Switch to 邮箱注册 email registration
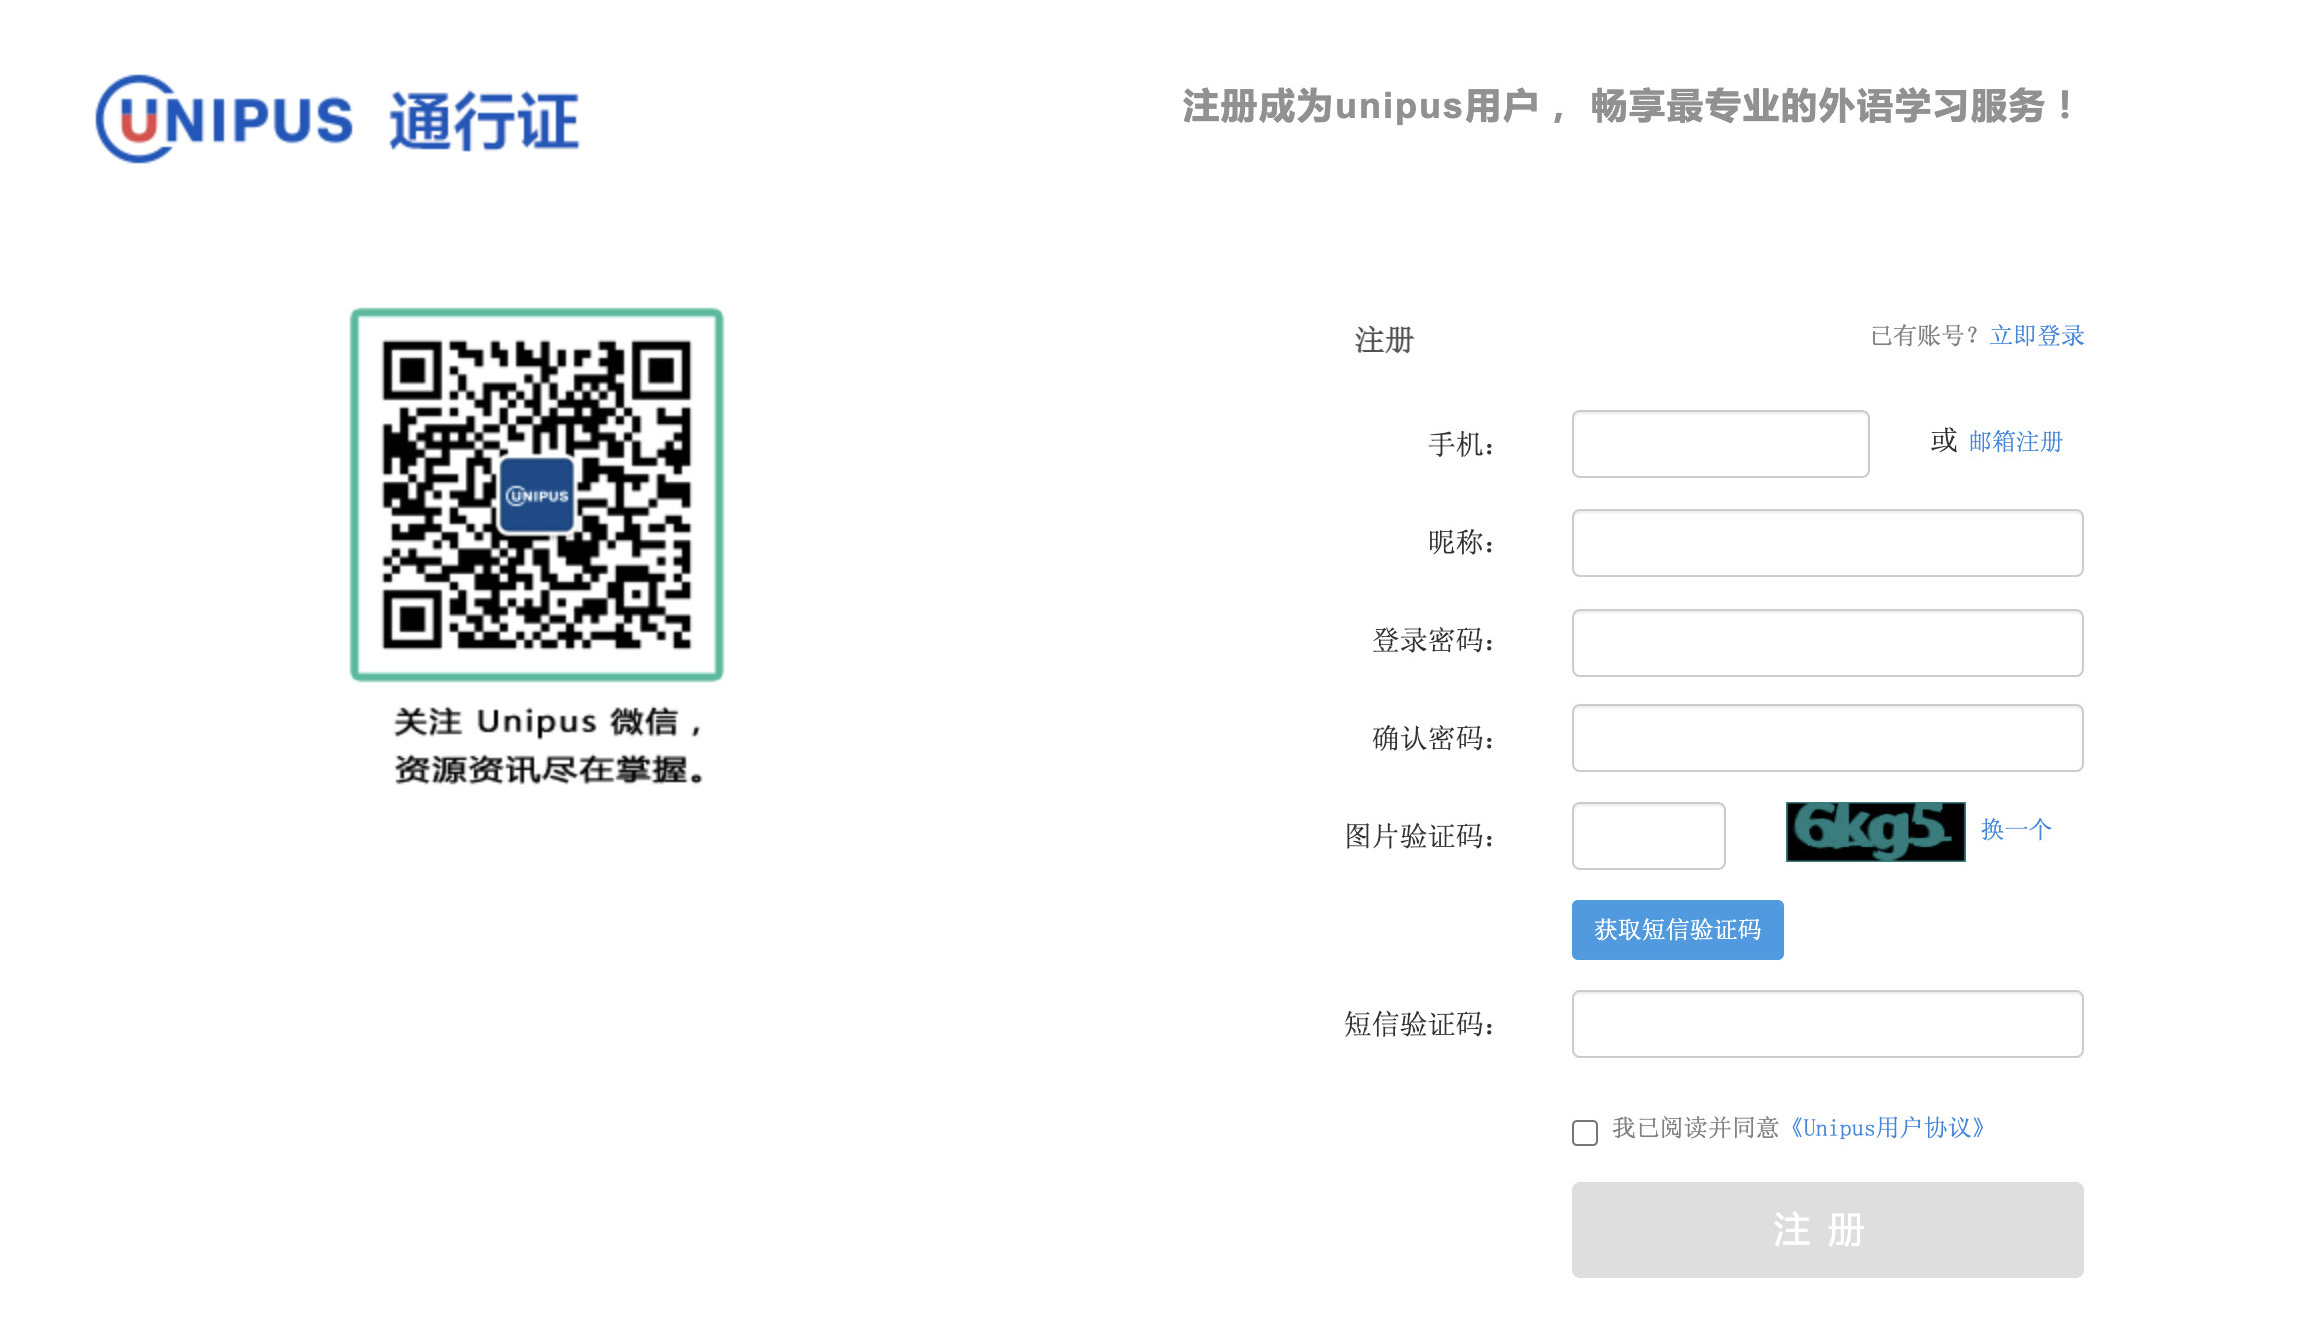2298x1320 pixels. pos(2014,441)
